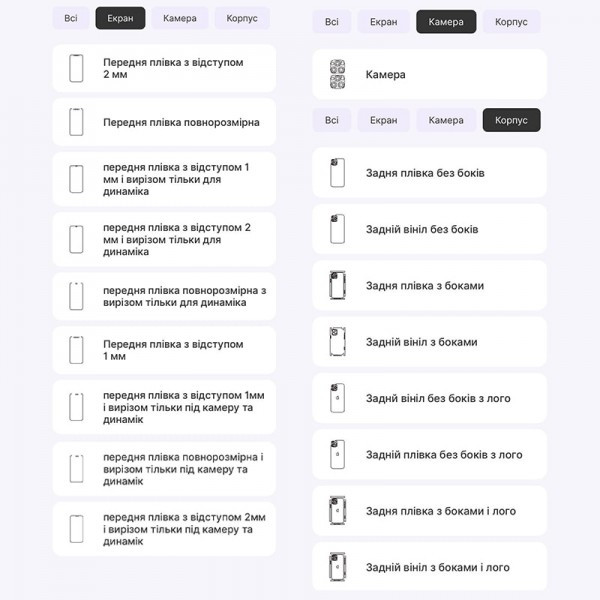The height and width of the screenshot is (600, 600).
Task: Click the camera module icon
Action: pyautogui.click(x=338, y=74)
